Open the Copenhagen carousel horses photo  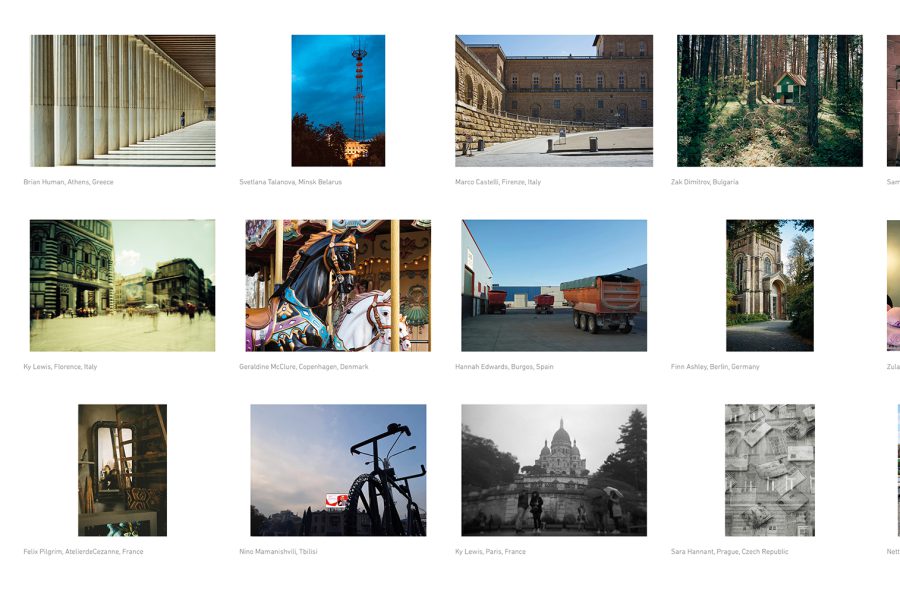coord(338,285)
